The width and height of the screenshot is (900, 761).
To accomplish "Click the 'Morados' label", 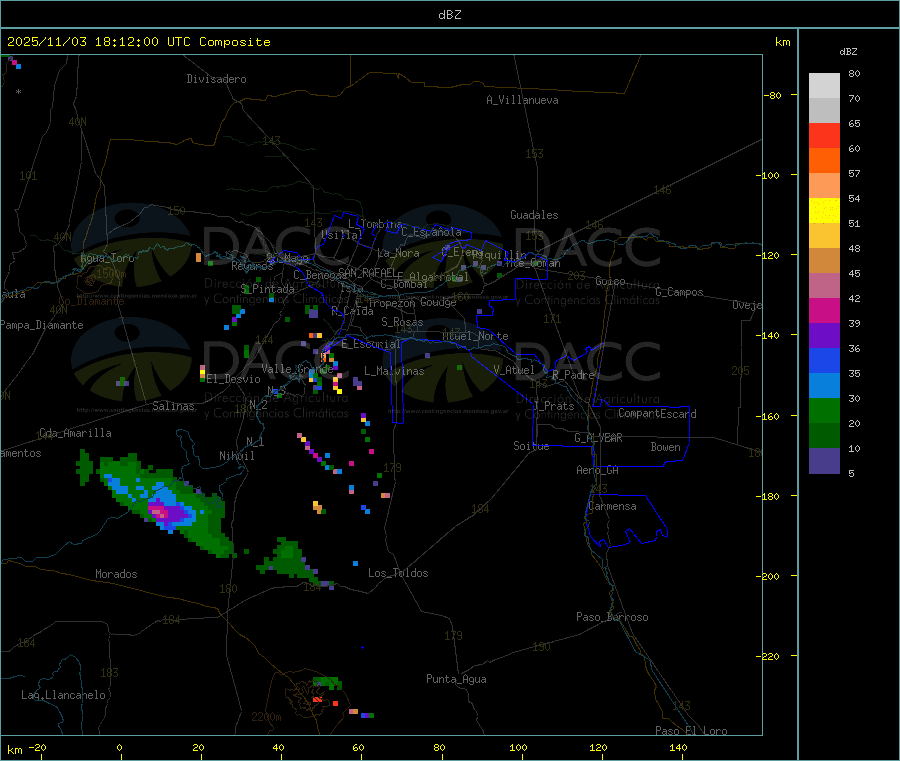I will click(116, 574).
